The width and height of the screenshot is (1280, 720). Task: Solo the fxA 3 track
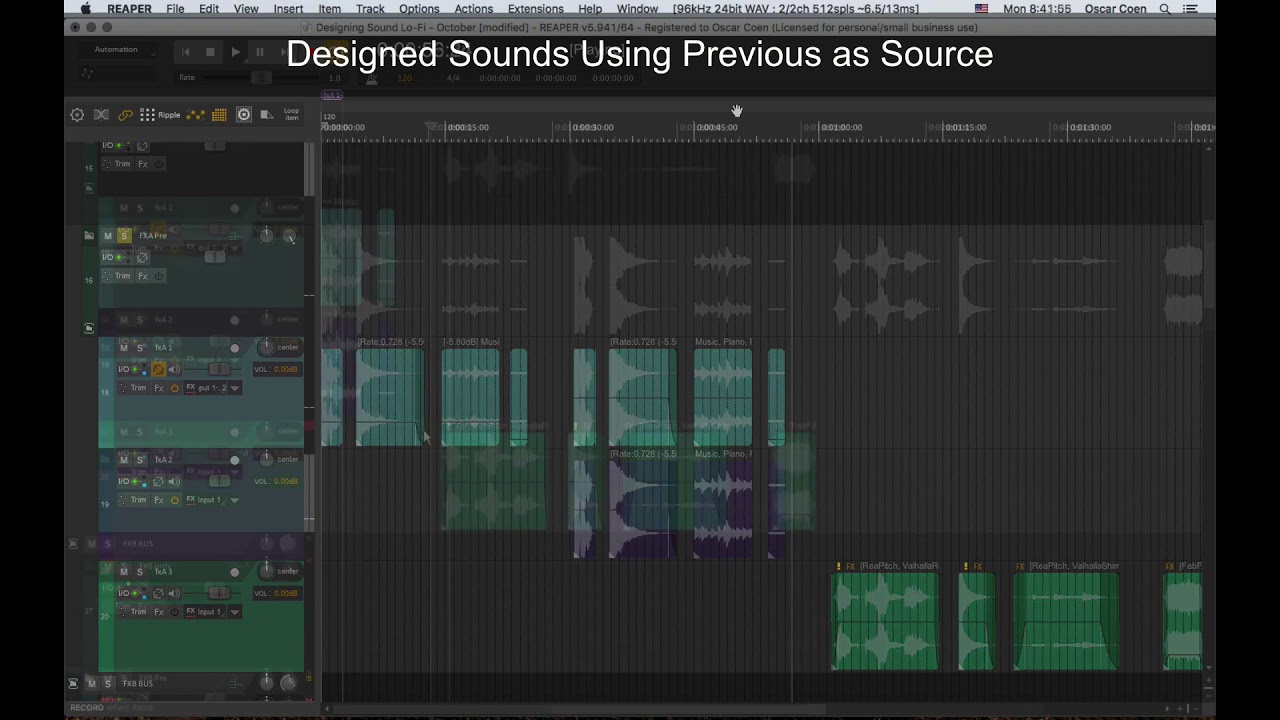coord(140,572)
